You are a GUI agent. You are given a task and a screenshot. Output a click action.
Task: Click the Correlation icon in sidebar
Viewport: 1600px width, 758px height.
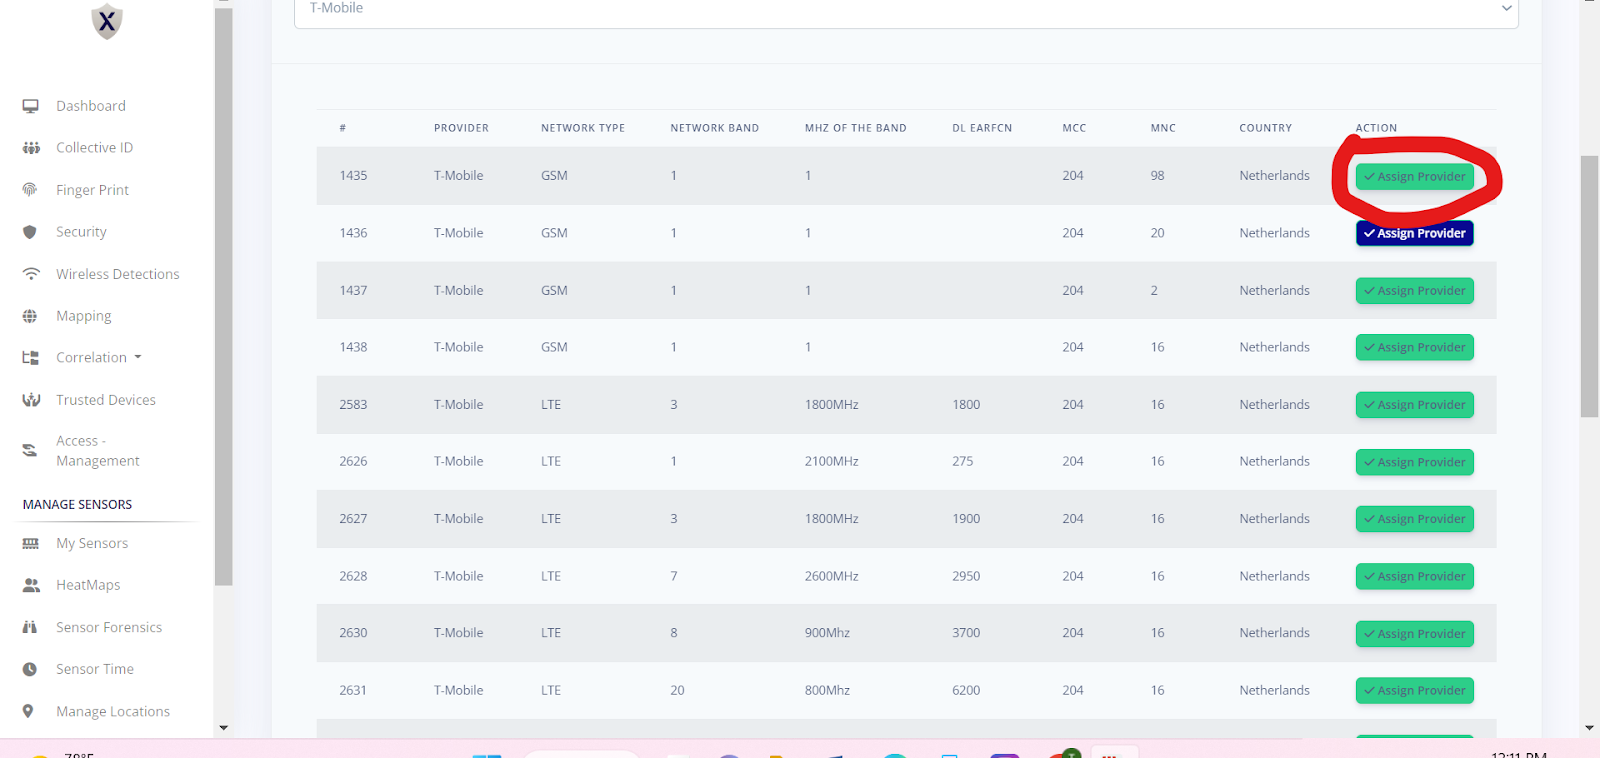[x=31, y=358]
